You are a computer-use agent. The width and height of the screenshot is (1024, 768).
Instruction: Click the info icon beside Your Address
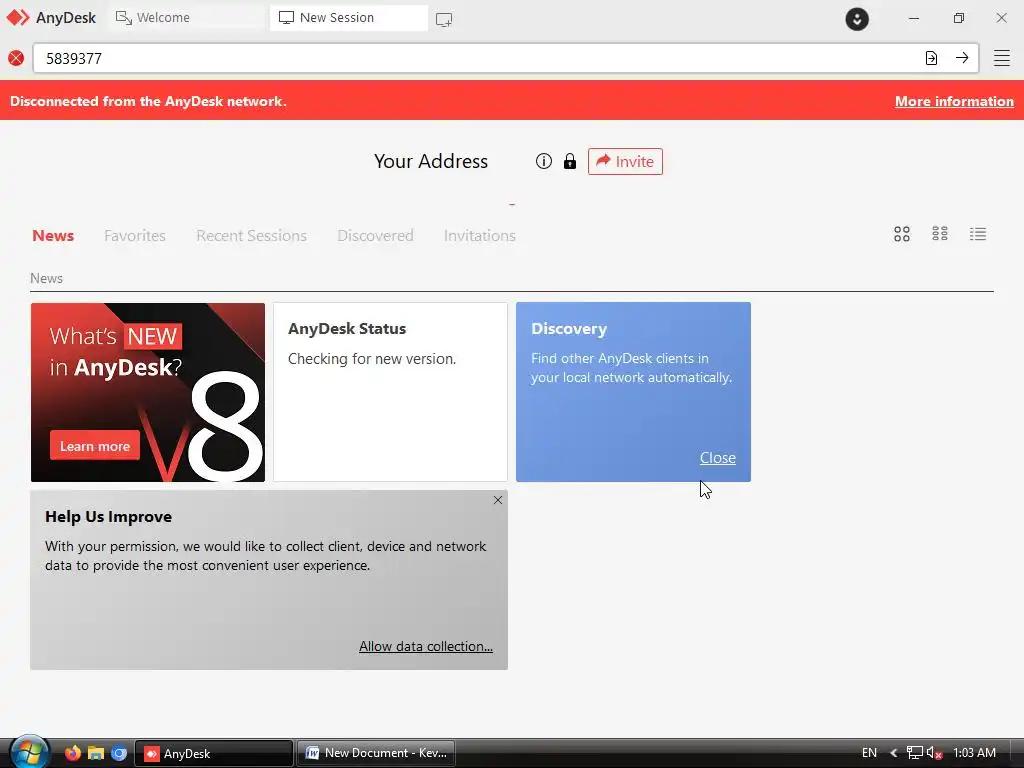[543, 161]
